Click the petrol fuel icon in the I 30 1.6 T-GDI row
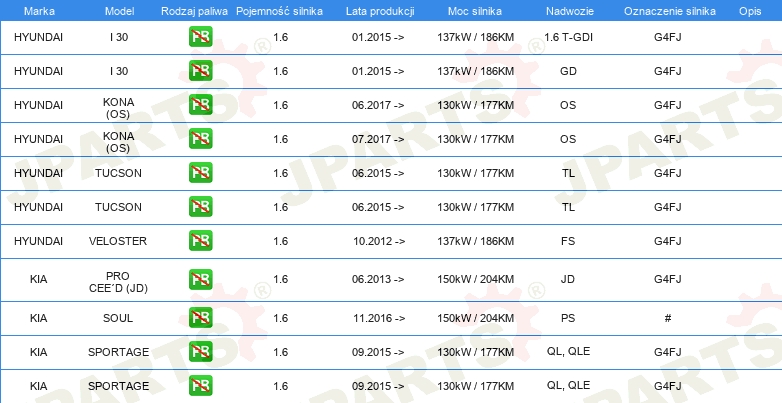Viewport: 782px width, 403px height. 200,37
